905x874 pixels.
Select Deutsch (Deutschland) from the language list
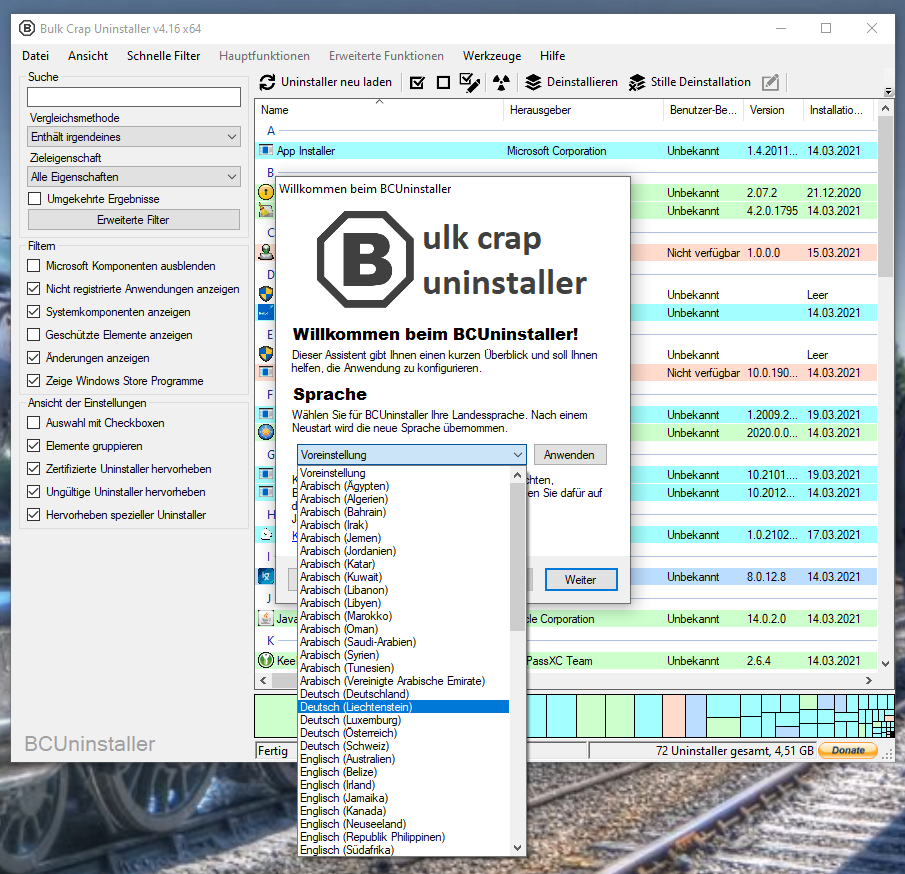tap(403, 694)
